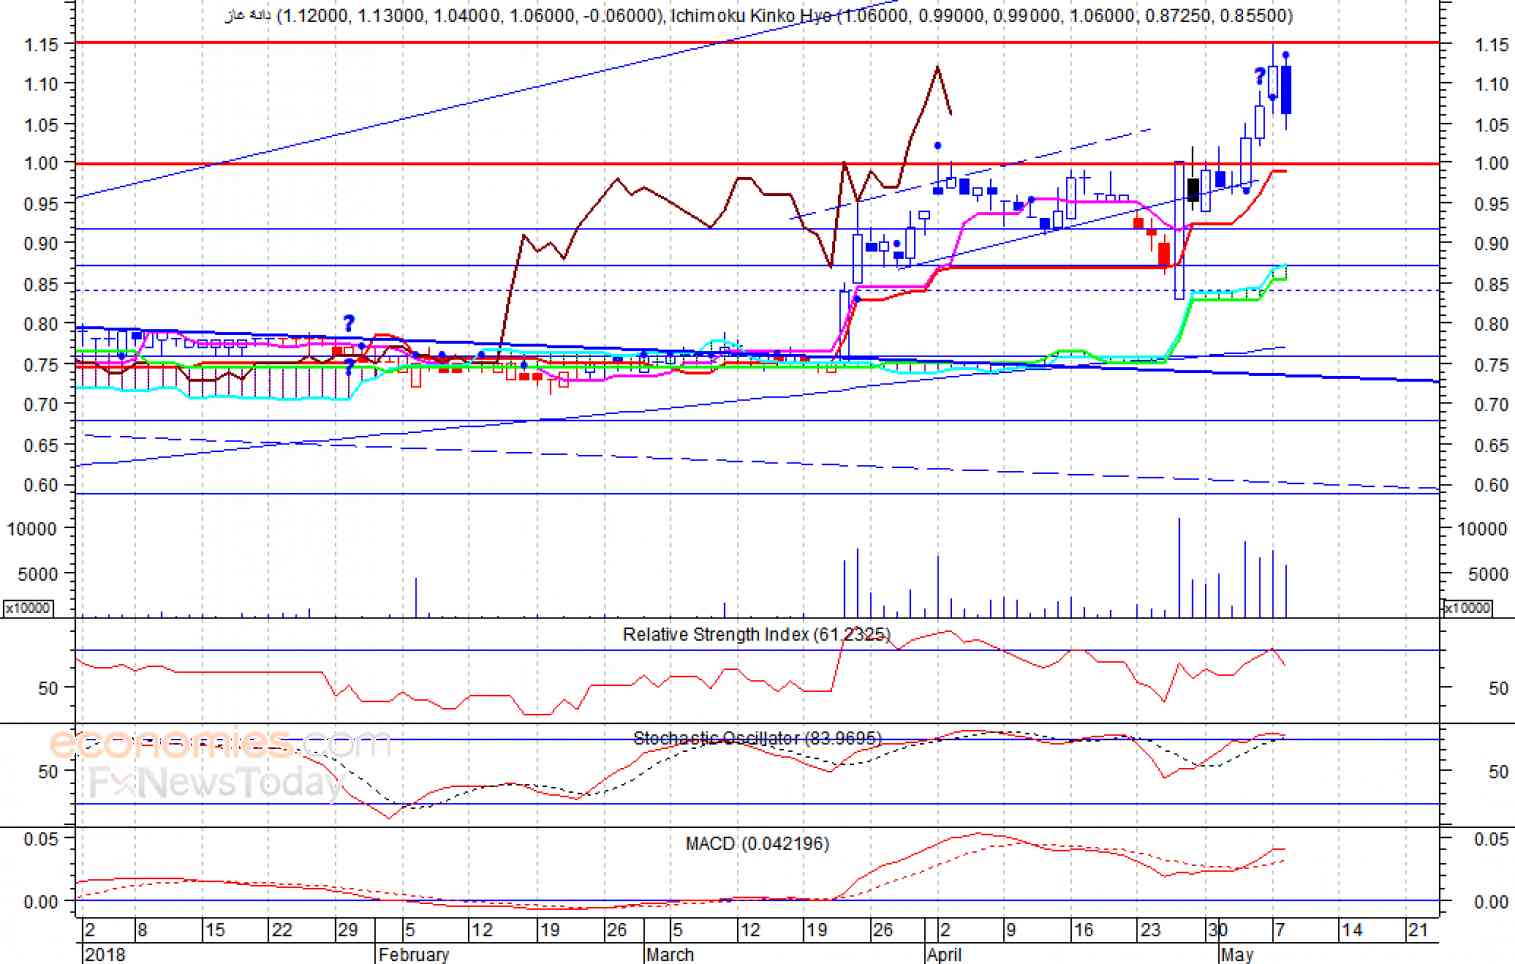This screenshot has height=964, width=1515.
Task: Click 0.60 on the right price axis
Action: click(1491, 485)
